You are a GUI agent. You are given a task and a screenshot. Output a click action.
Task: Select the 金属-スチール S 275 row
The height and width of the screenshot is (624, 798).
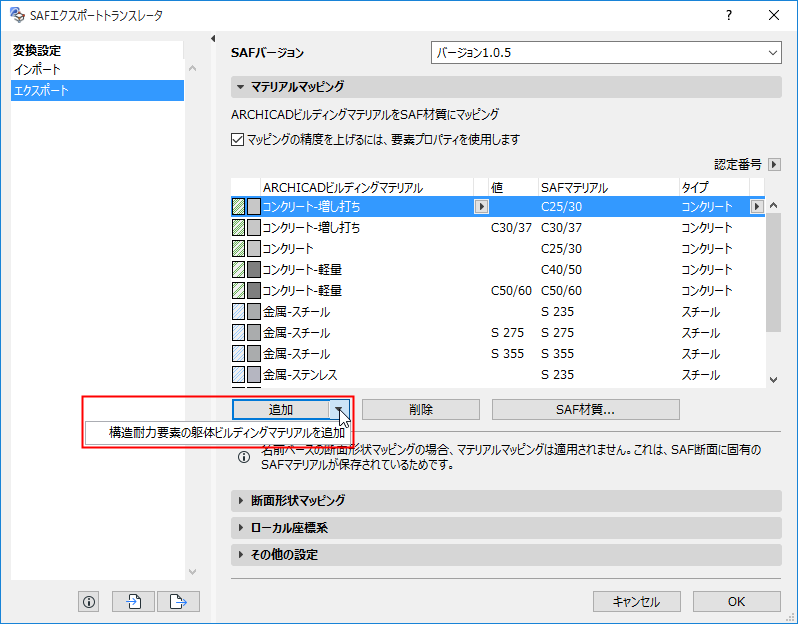[x=498, y=332]
